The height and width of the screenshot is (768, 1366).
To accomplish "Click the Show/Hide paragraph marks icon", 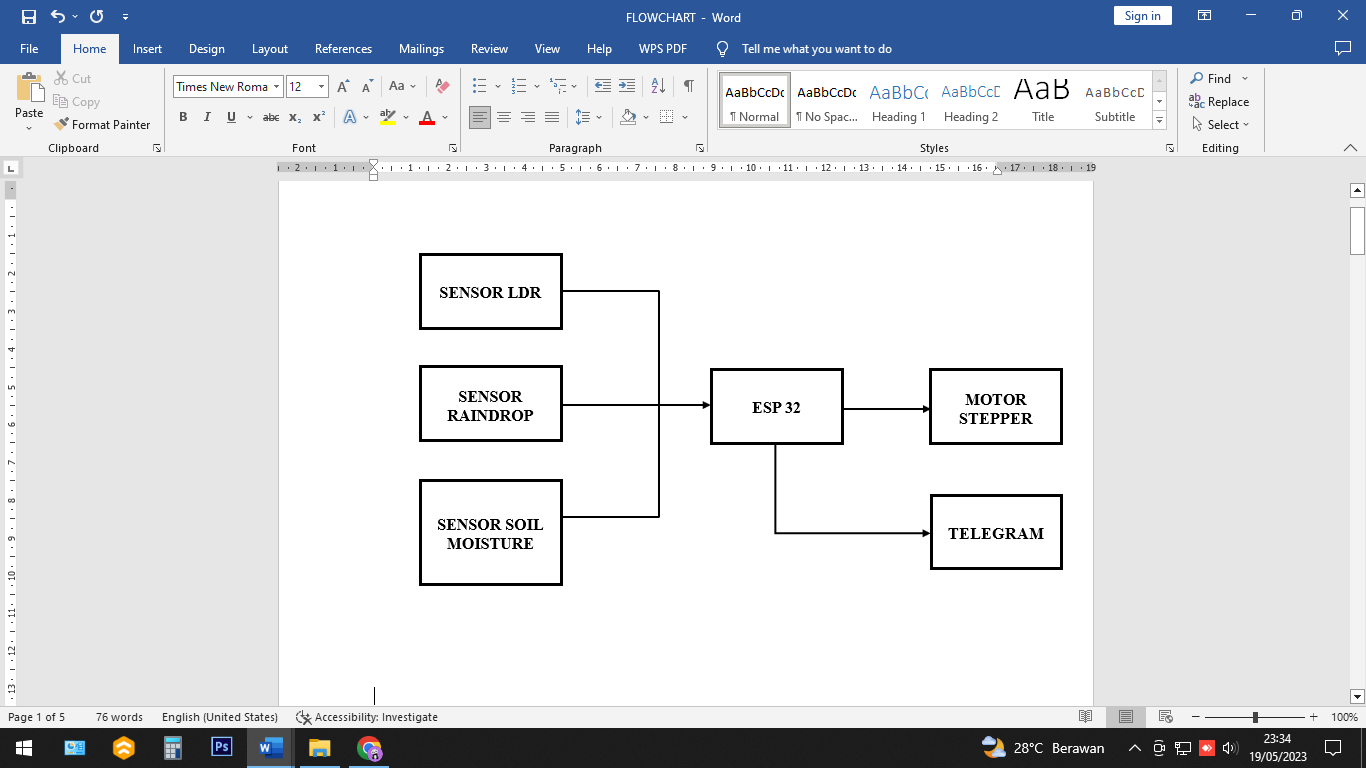I will (688, 86).
